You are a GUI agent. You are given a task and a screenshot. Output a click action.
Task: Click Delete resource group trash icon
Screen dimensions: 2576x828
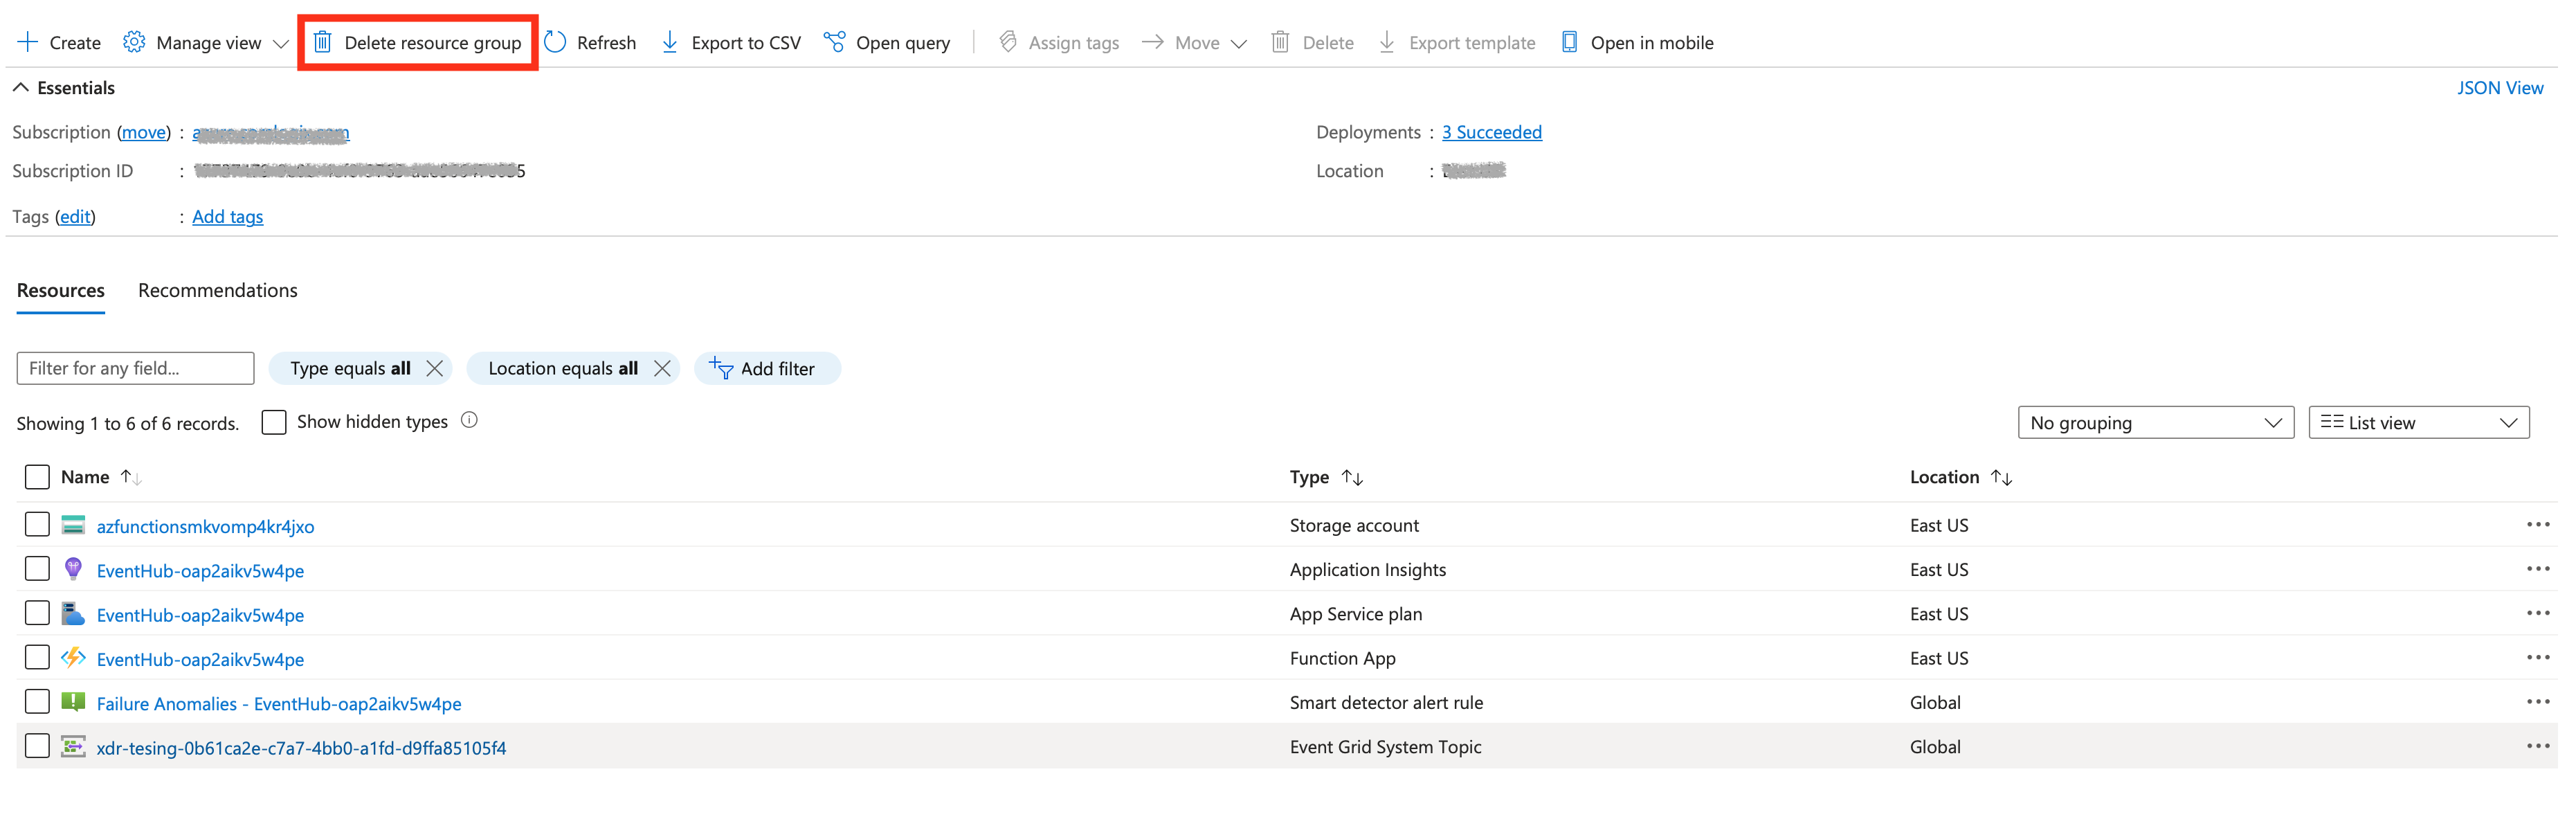(x=322, y=42)
